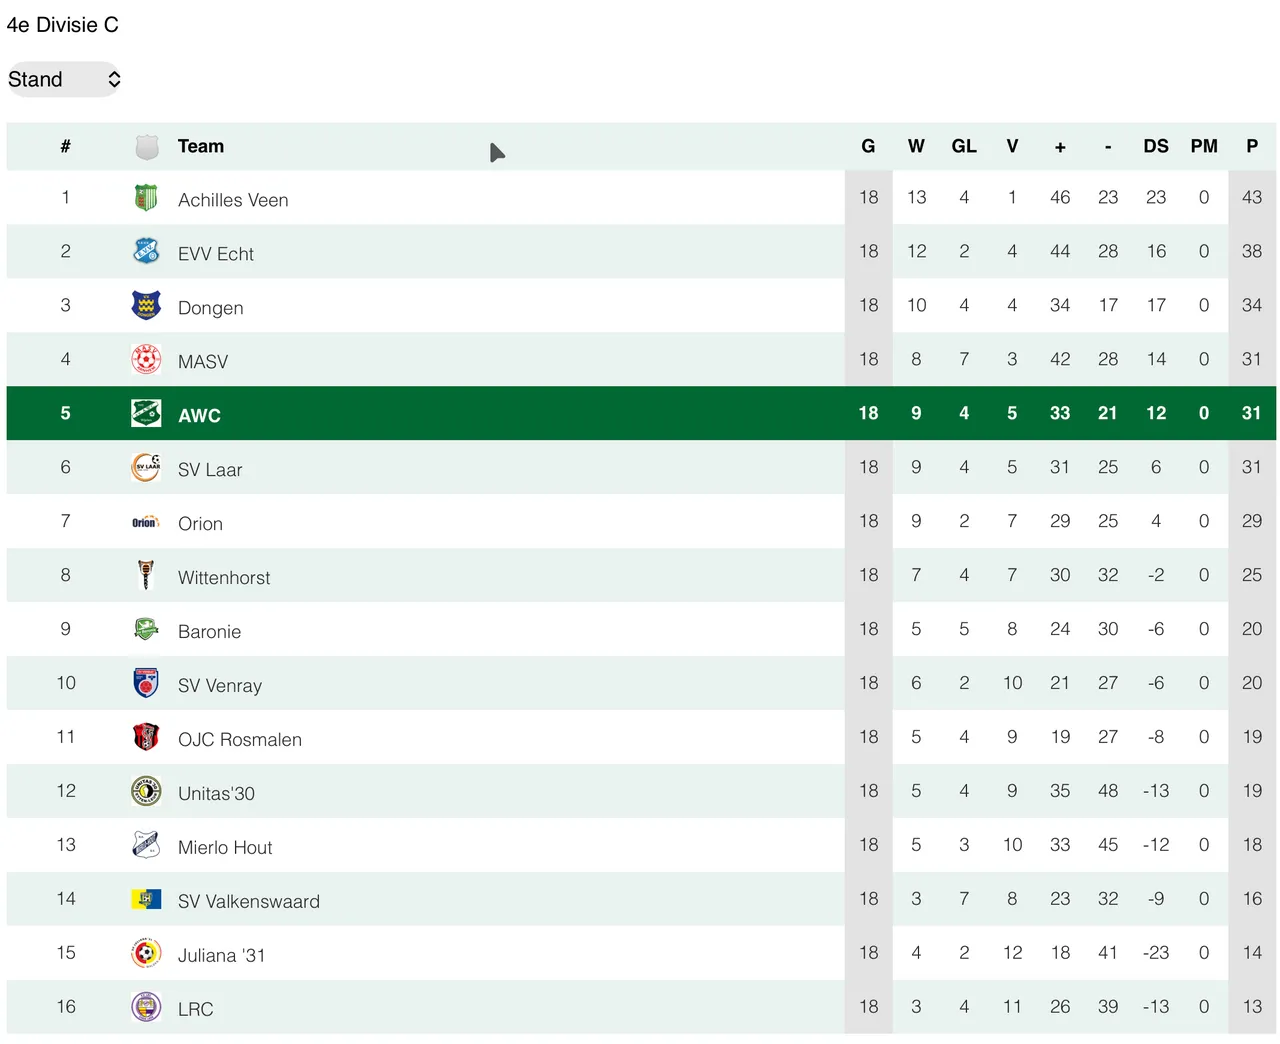
Task: Click the P points column header
Action: point(1251,146)
